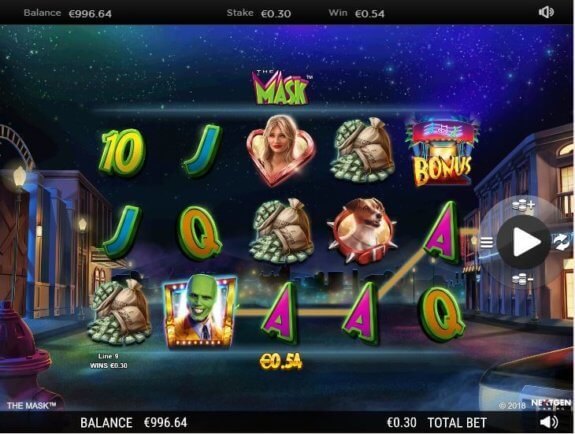Image resolution: width=575 pixels, height=434 pixels.
Task: Increase the bet with the coins plus icon
Action: click(523, 205)
